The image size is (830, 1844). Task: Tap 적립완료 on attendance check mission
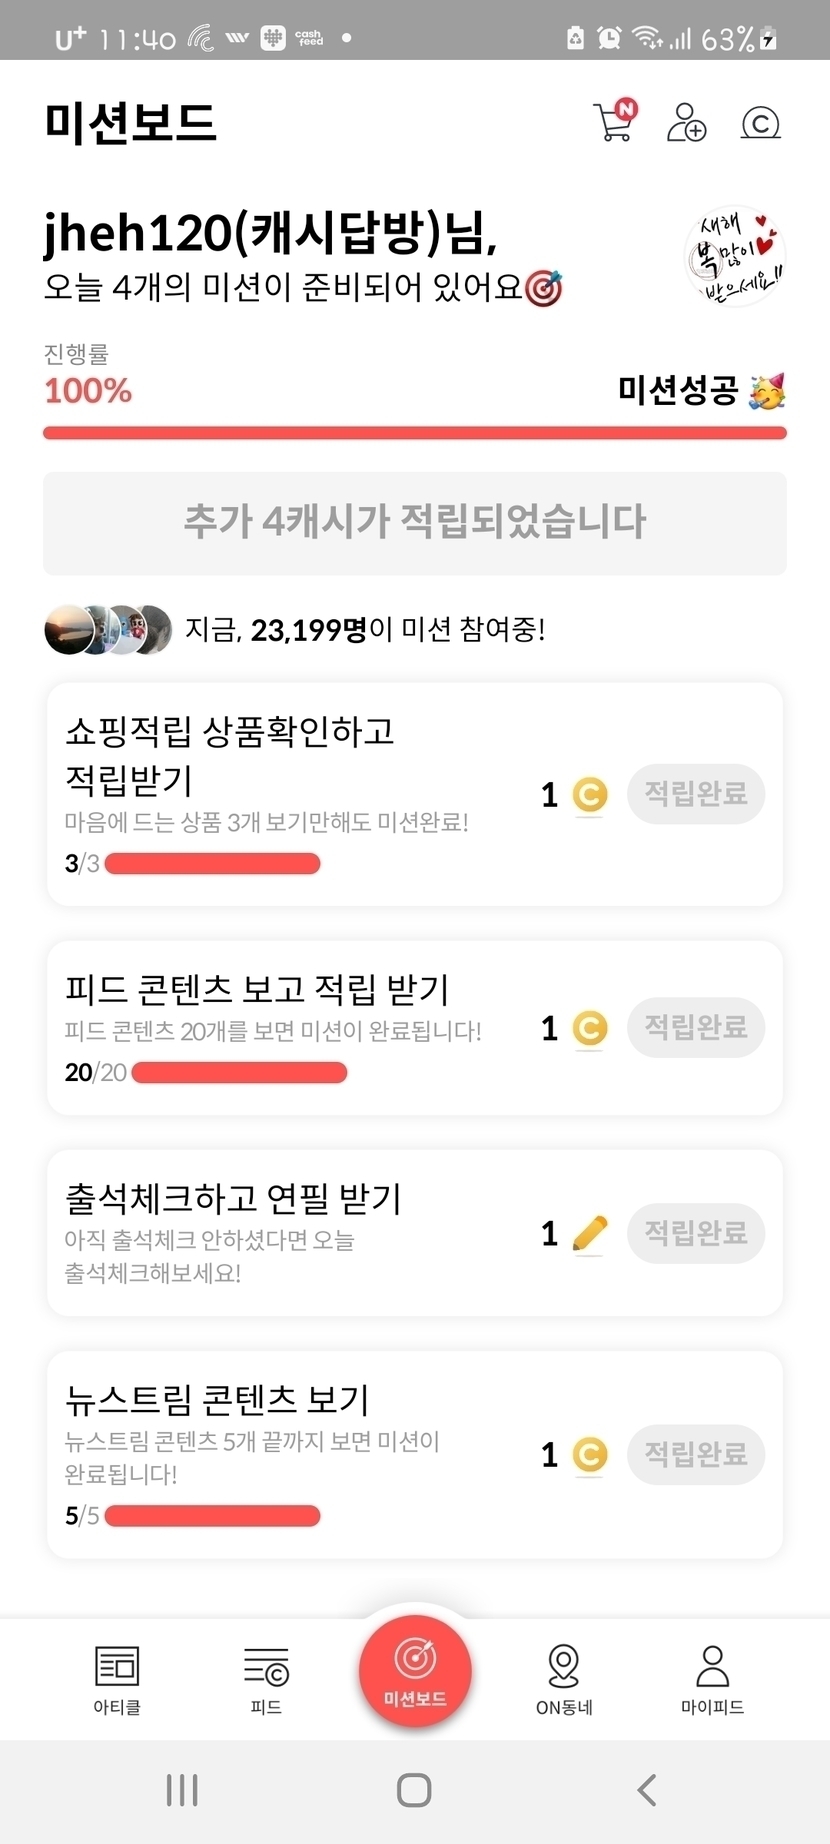pos(696,1233)
